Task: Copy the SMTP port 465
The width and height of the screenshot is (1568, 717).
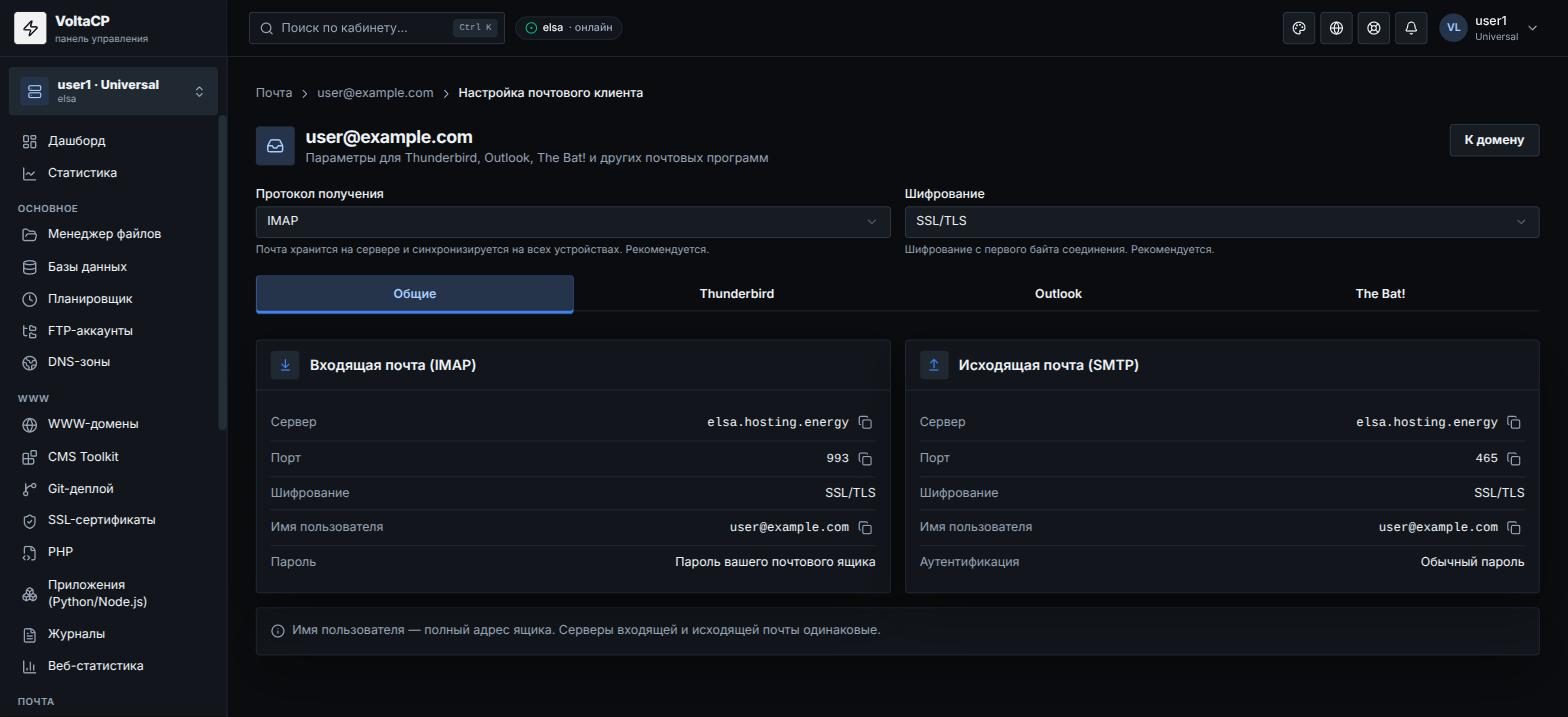Action: click(1514, 459)
